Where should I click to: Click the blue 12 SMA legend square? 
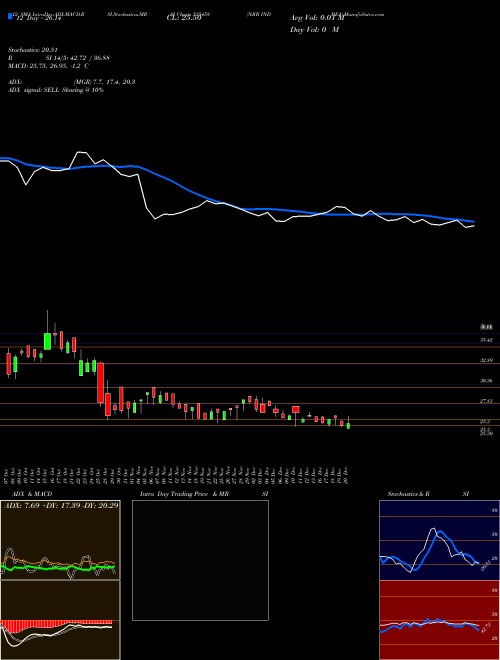click(x=10, y=17)
